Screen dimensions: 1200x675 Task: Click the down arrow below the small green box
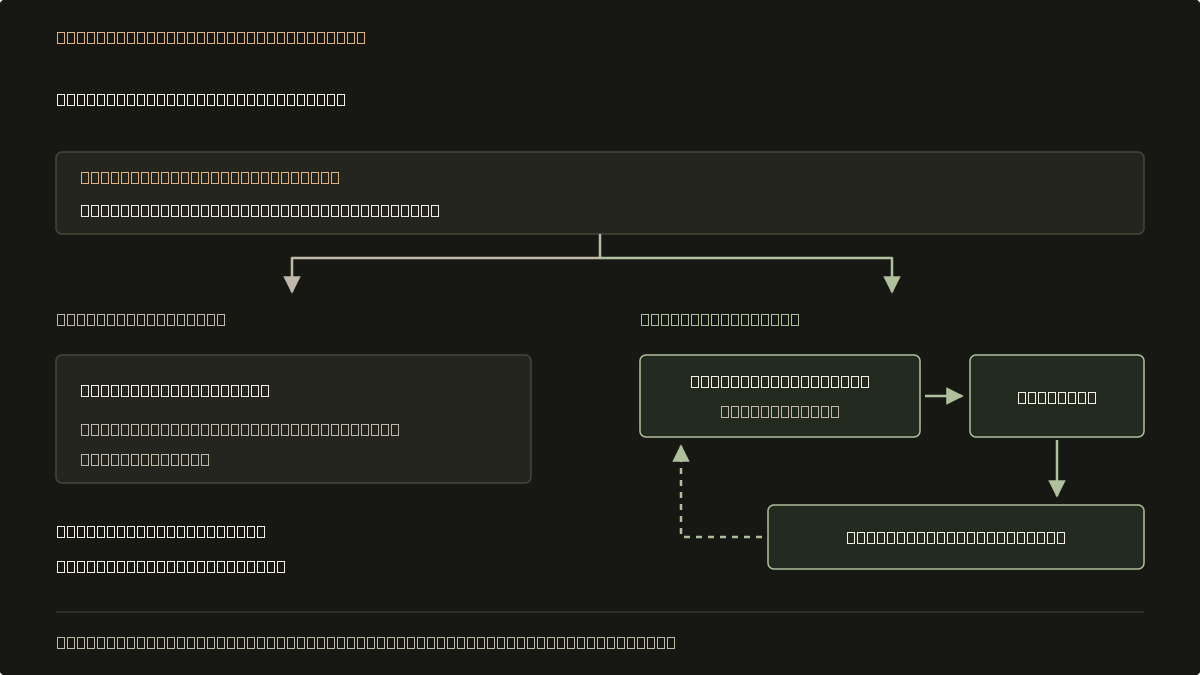1057,469
